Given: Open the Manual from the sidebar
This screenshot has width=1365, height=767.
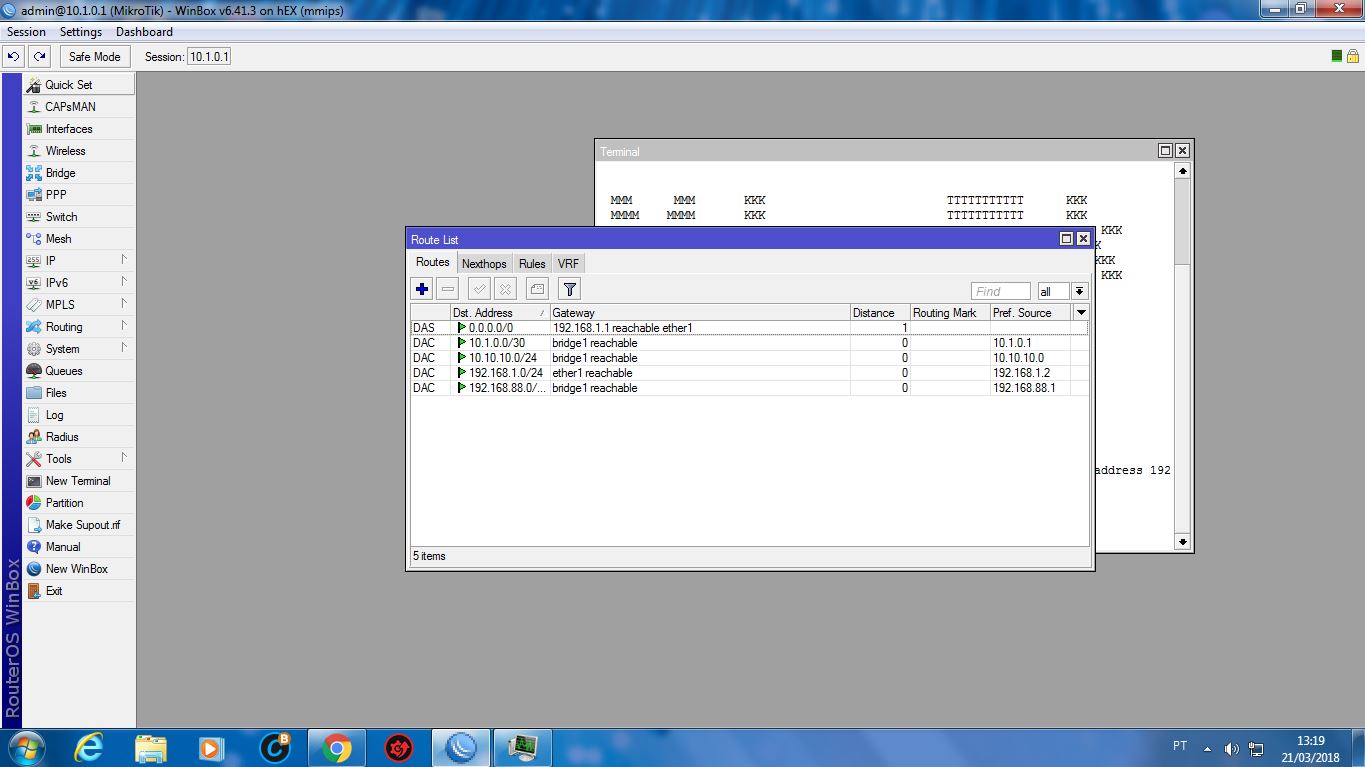Looking at the screenshot, I should click(79, 547).
